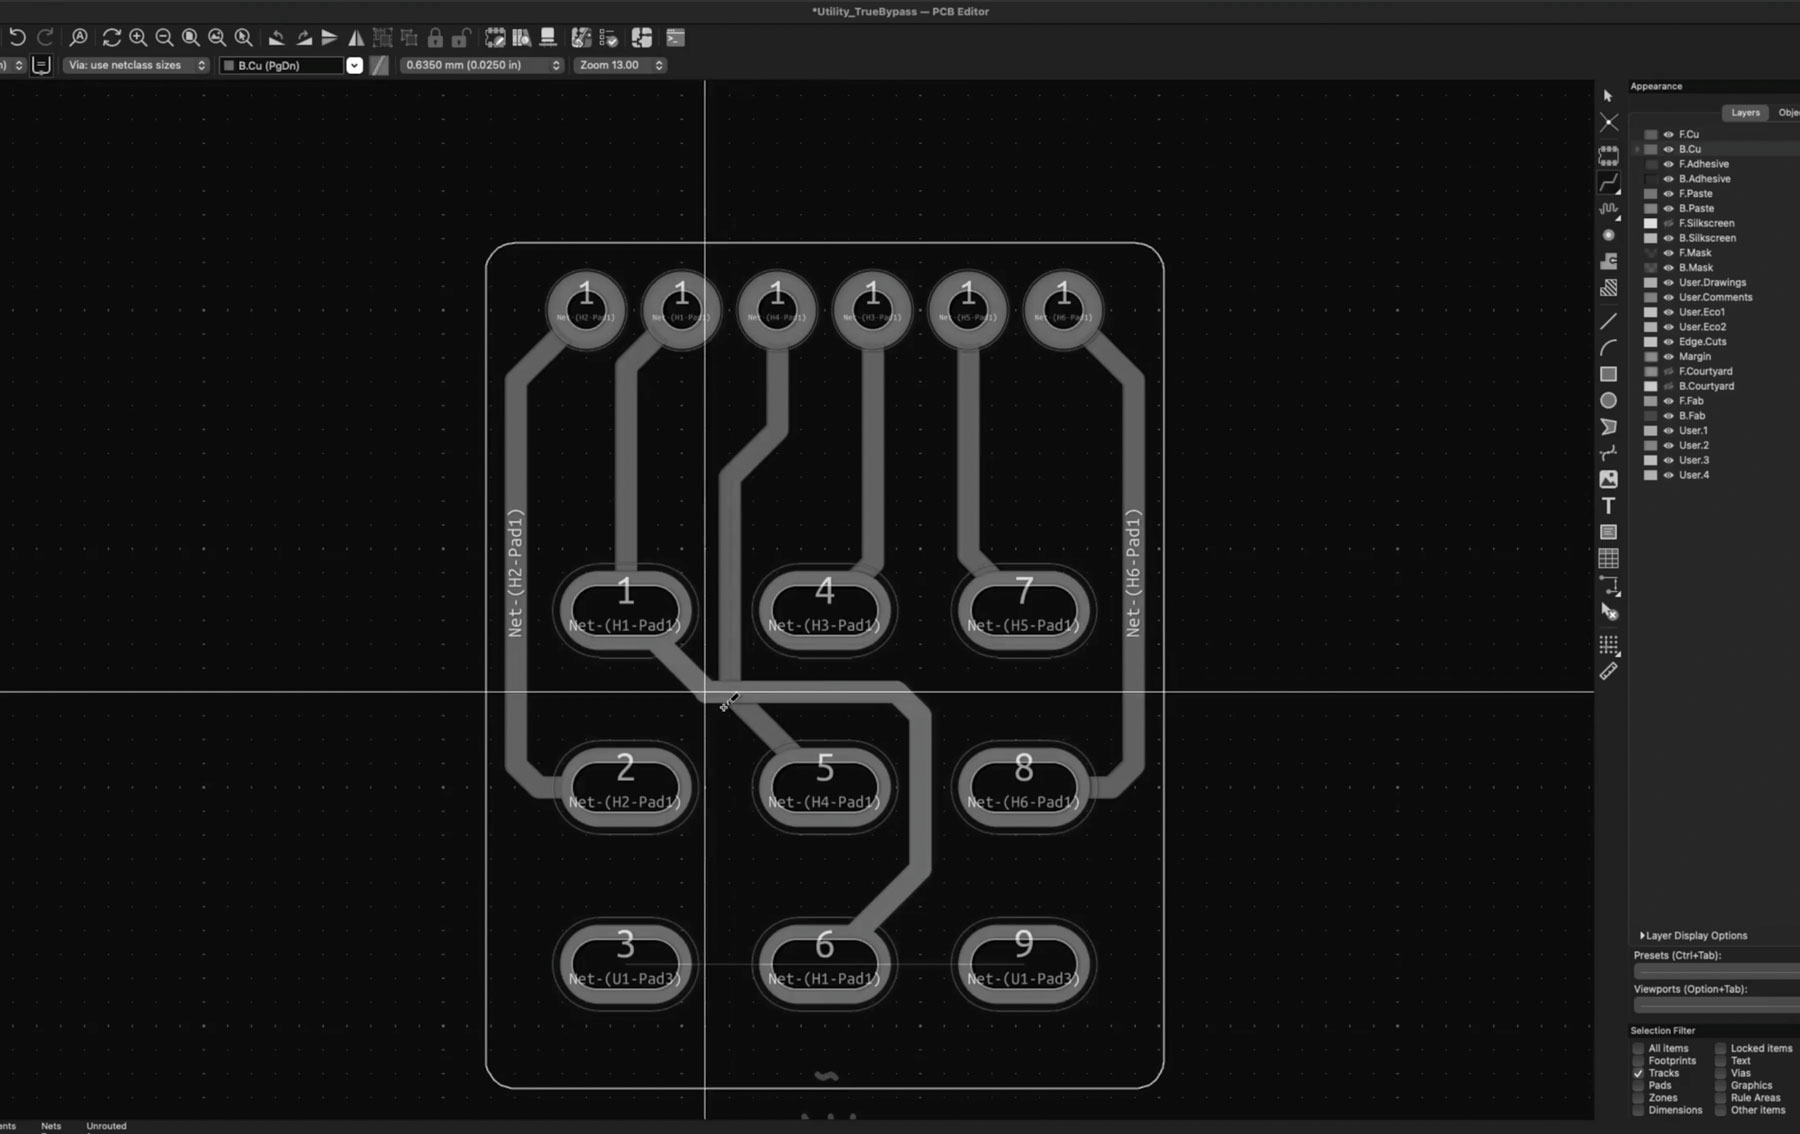This screenshot has width=1800, height=1134.
Task: Enable the Footprints selection filter checkbox
Action: [x=1638, y=1061]
